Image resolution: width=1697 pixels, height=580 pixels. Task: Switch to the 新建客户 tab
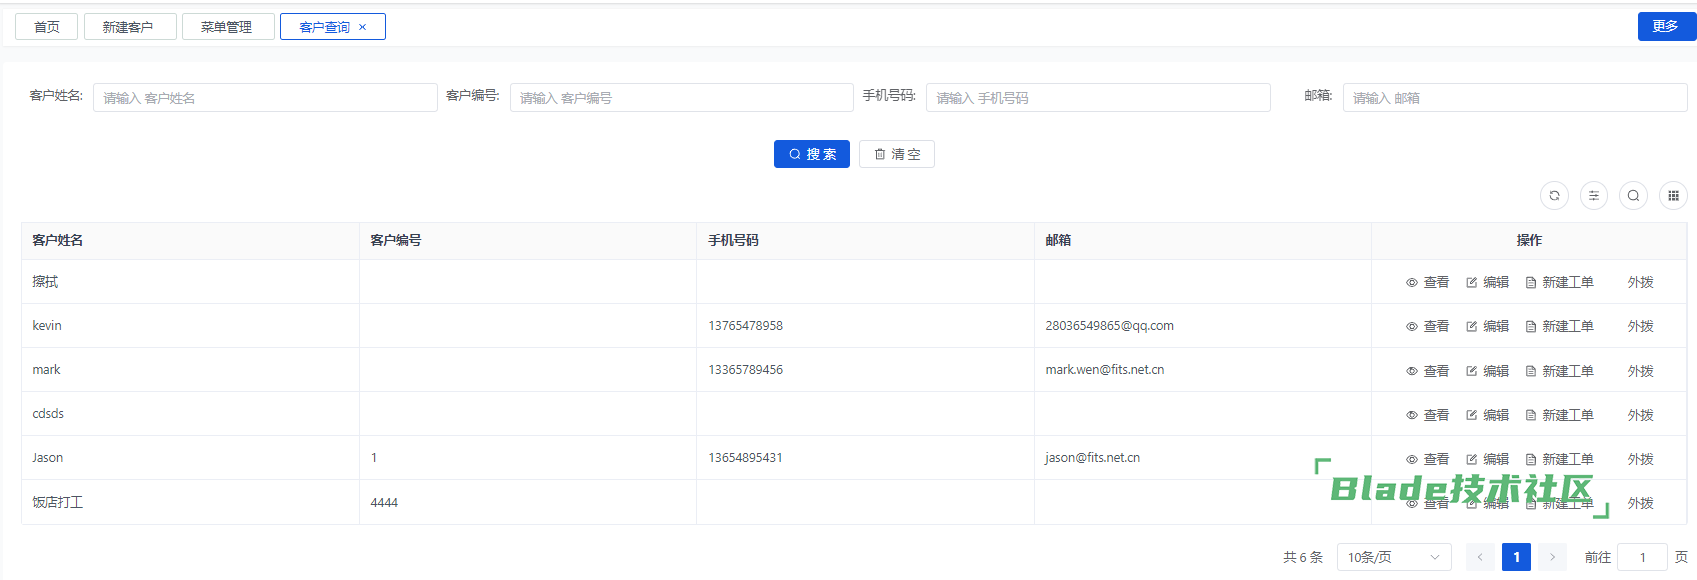pos(129,27)
